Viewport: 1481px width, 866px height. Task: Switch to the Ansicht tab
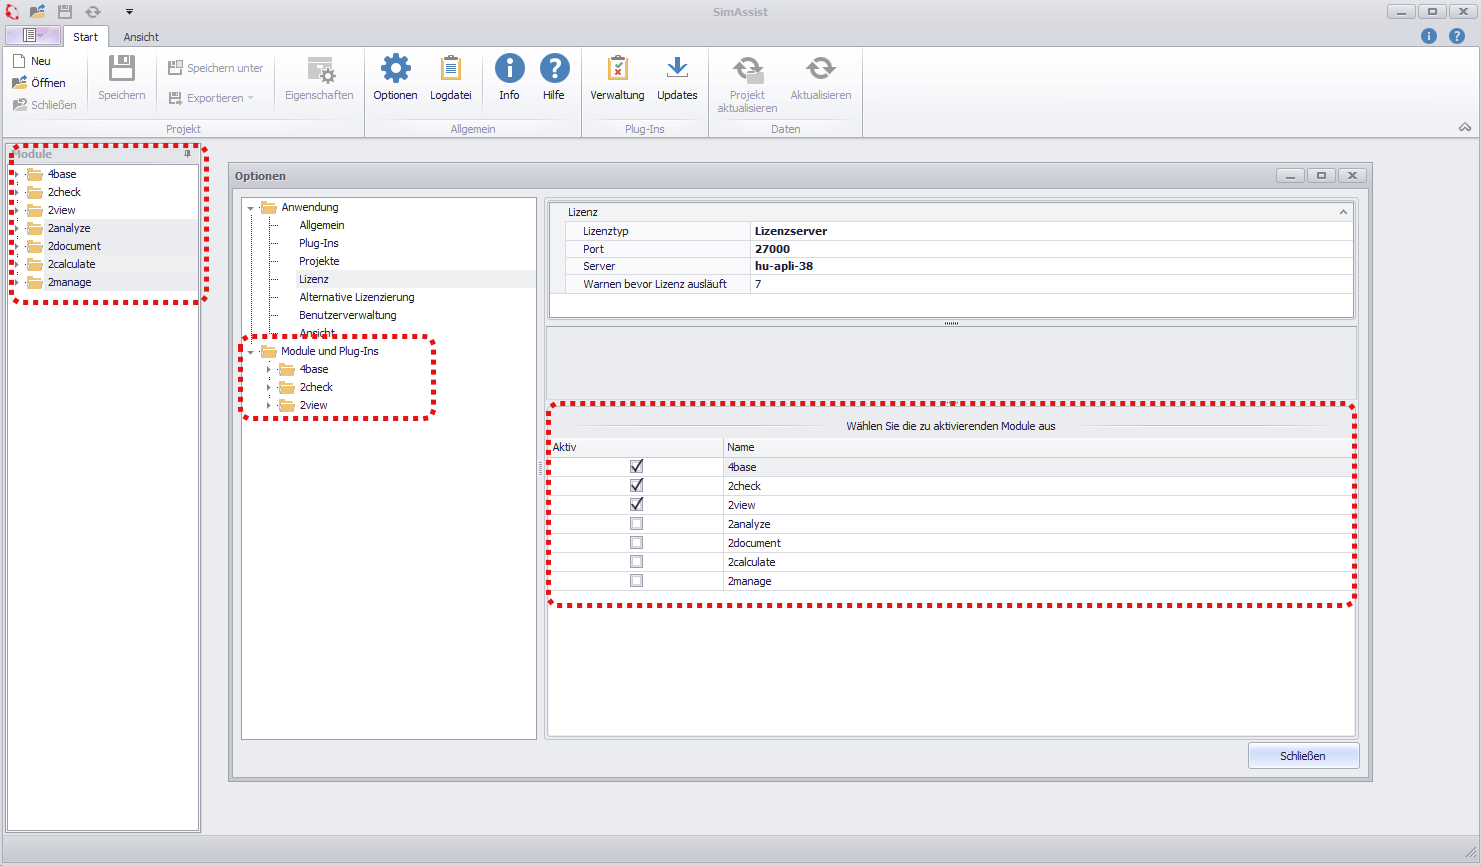coord(140,36)
